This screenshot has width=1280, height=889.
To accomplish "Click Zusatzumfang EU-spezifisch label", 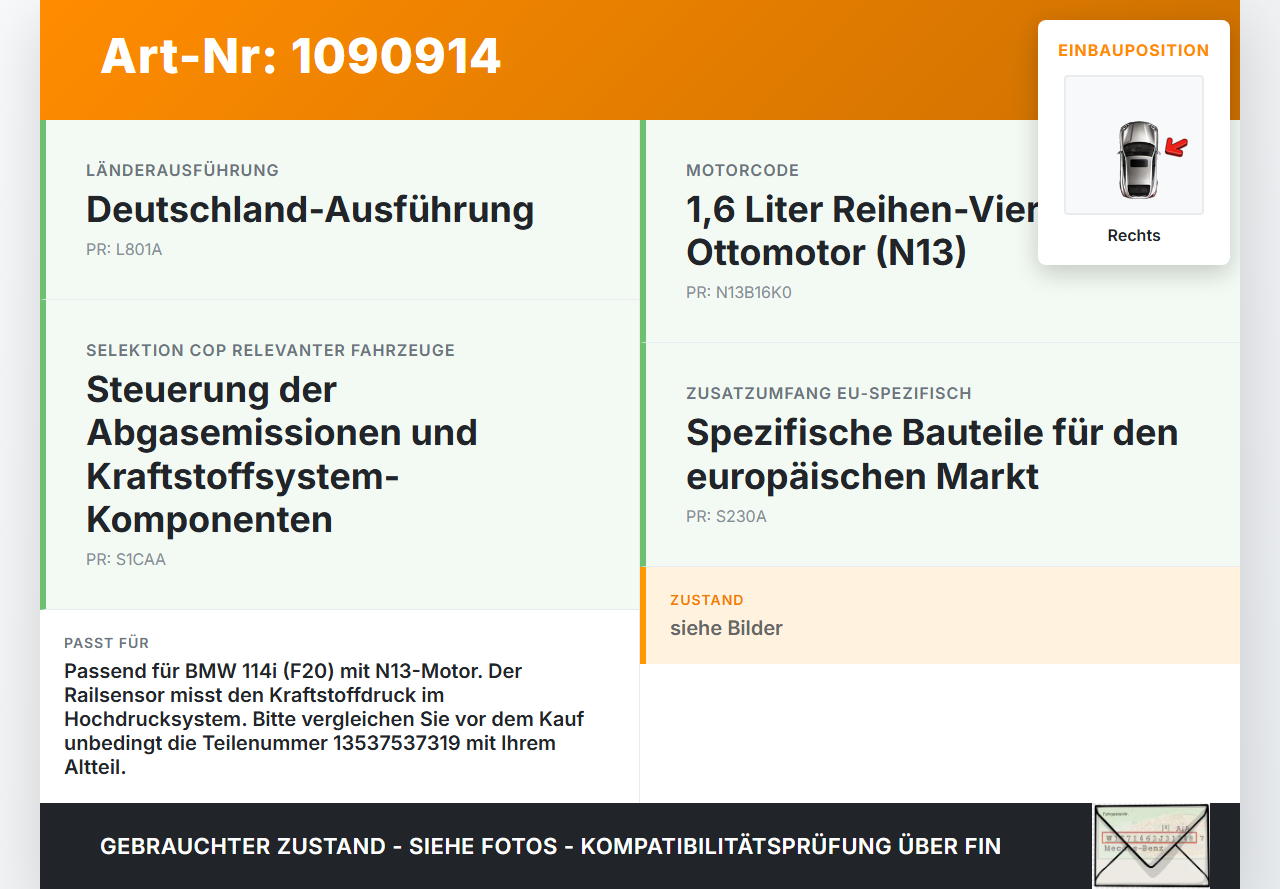I will [829, 393].
